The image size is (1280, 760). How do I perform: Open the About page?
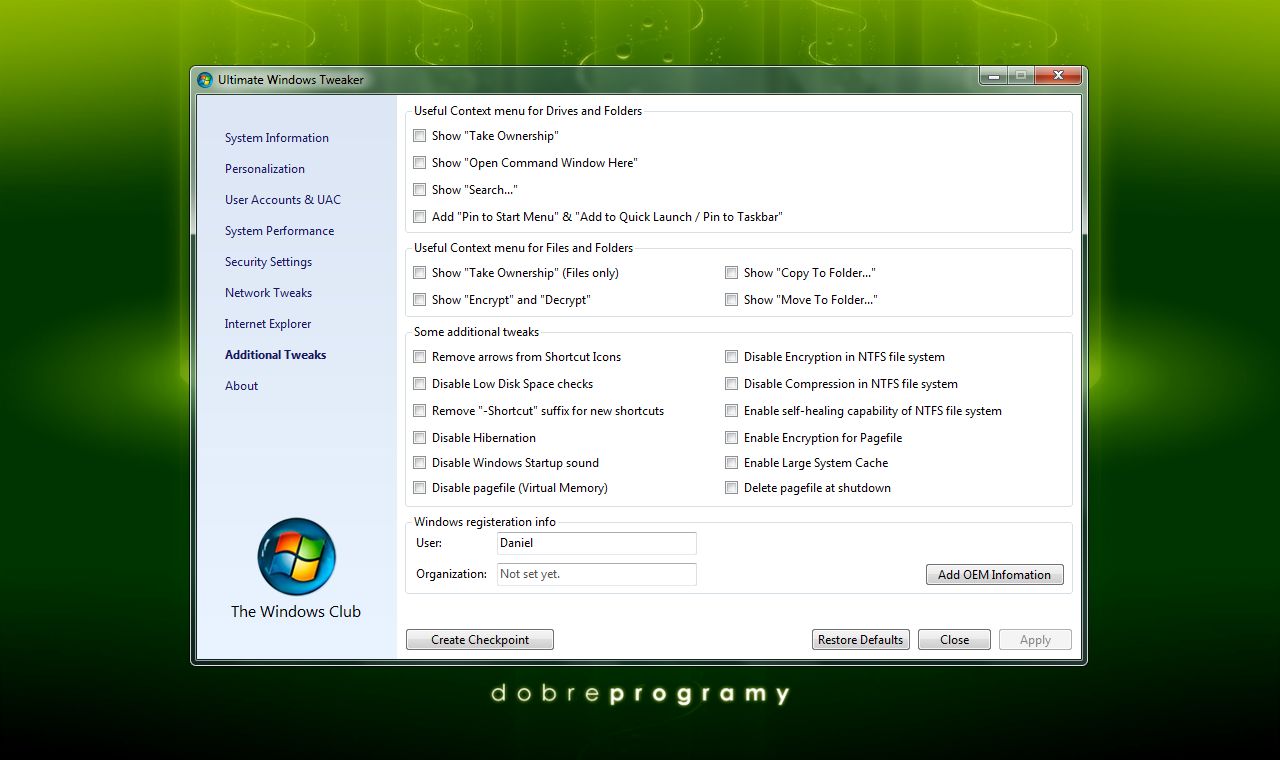(241, 386)
